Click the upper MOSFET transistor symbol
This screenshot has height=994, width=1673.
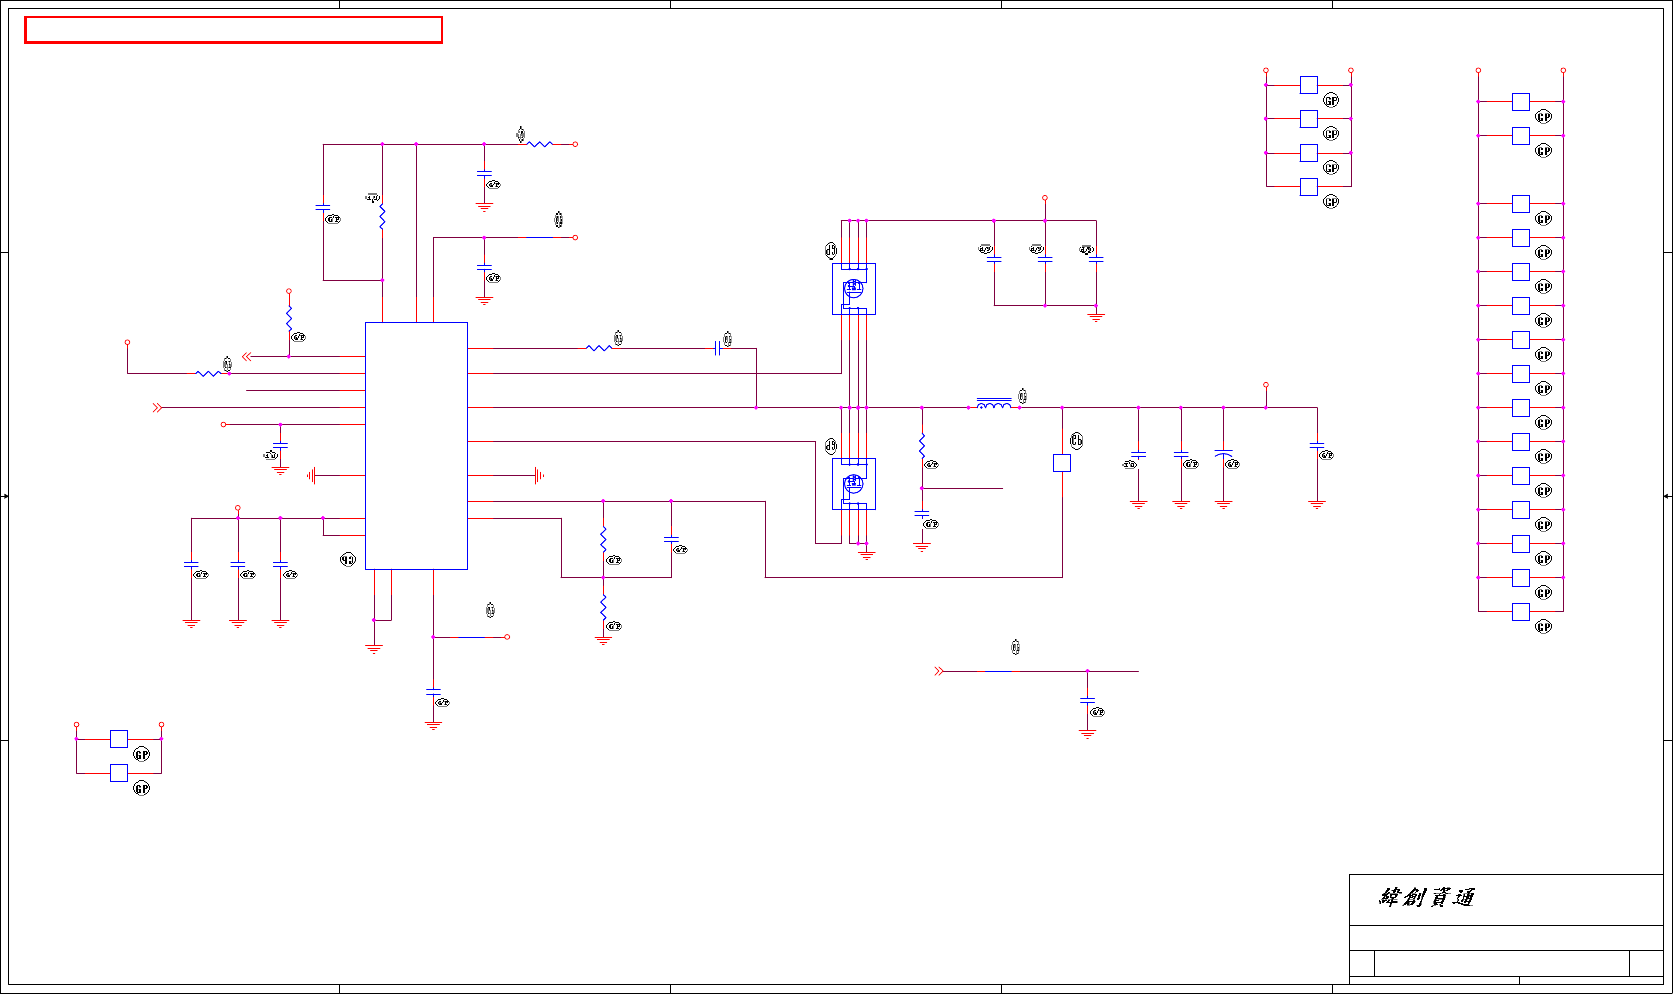pyautogui.click(x=854, y=289)
